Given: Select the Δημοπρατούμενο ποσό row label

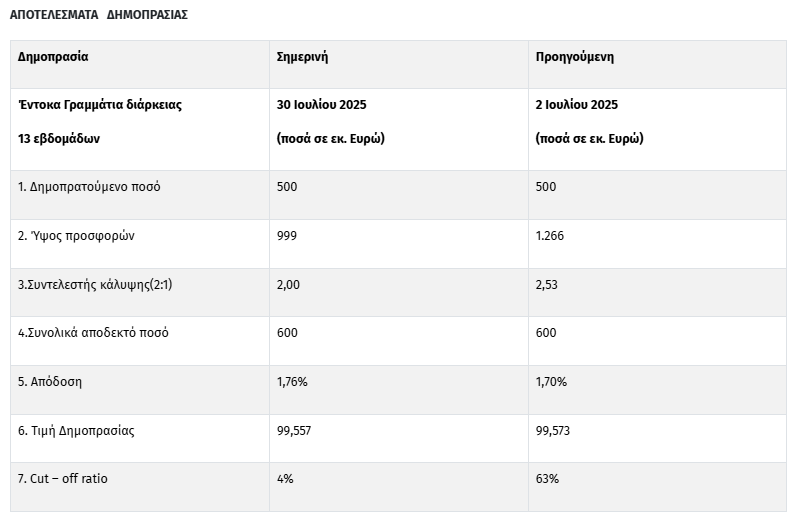Looking at the screenshot, I should pos(89,187).
